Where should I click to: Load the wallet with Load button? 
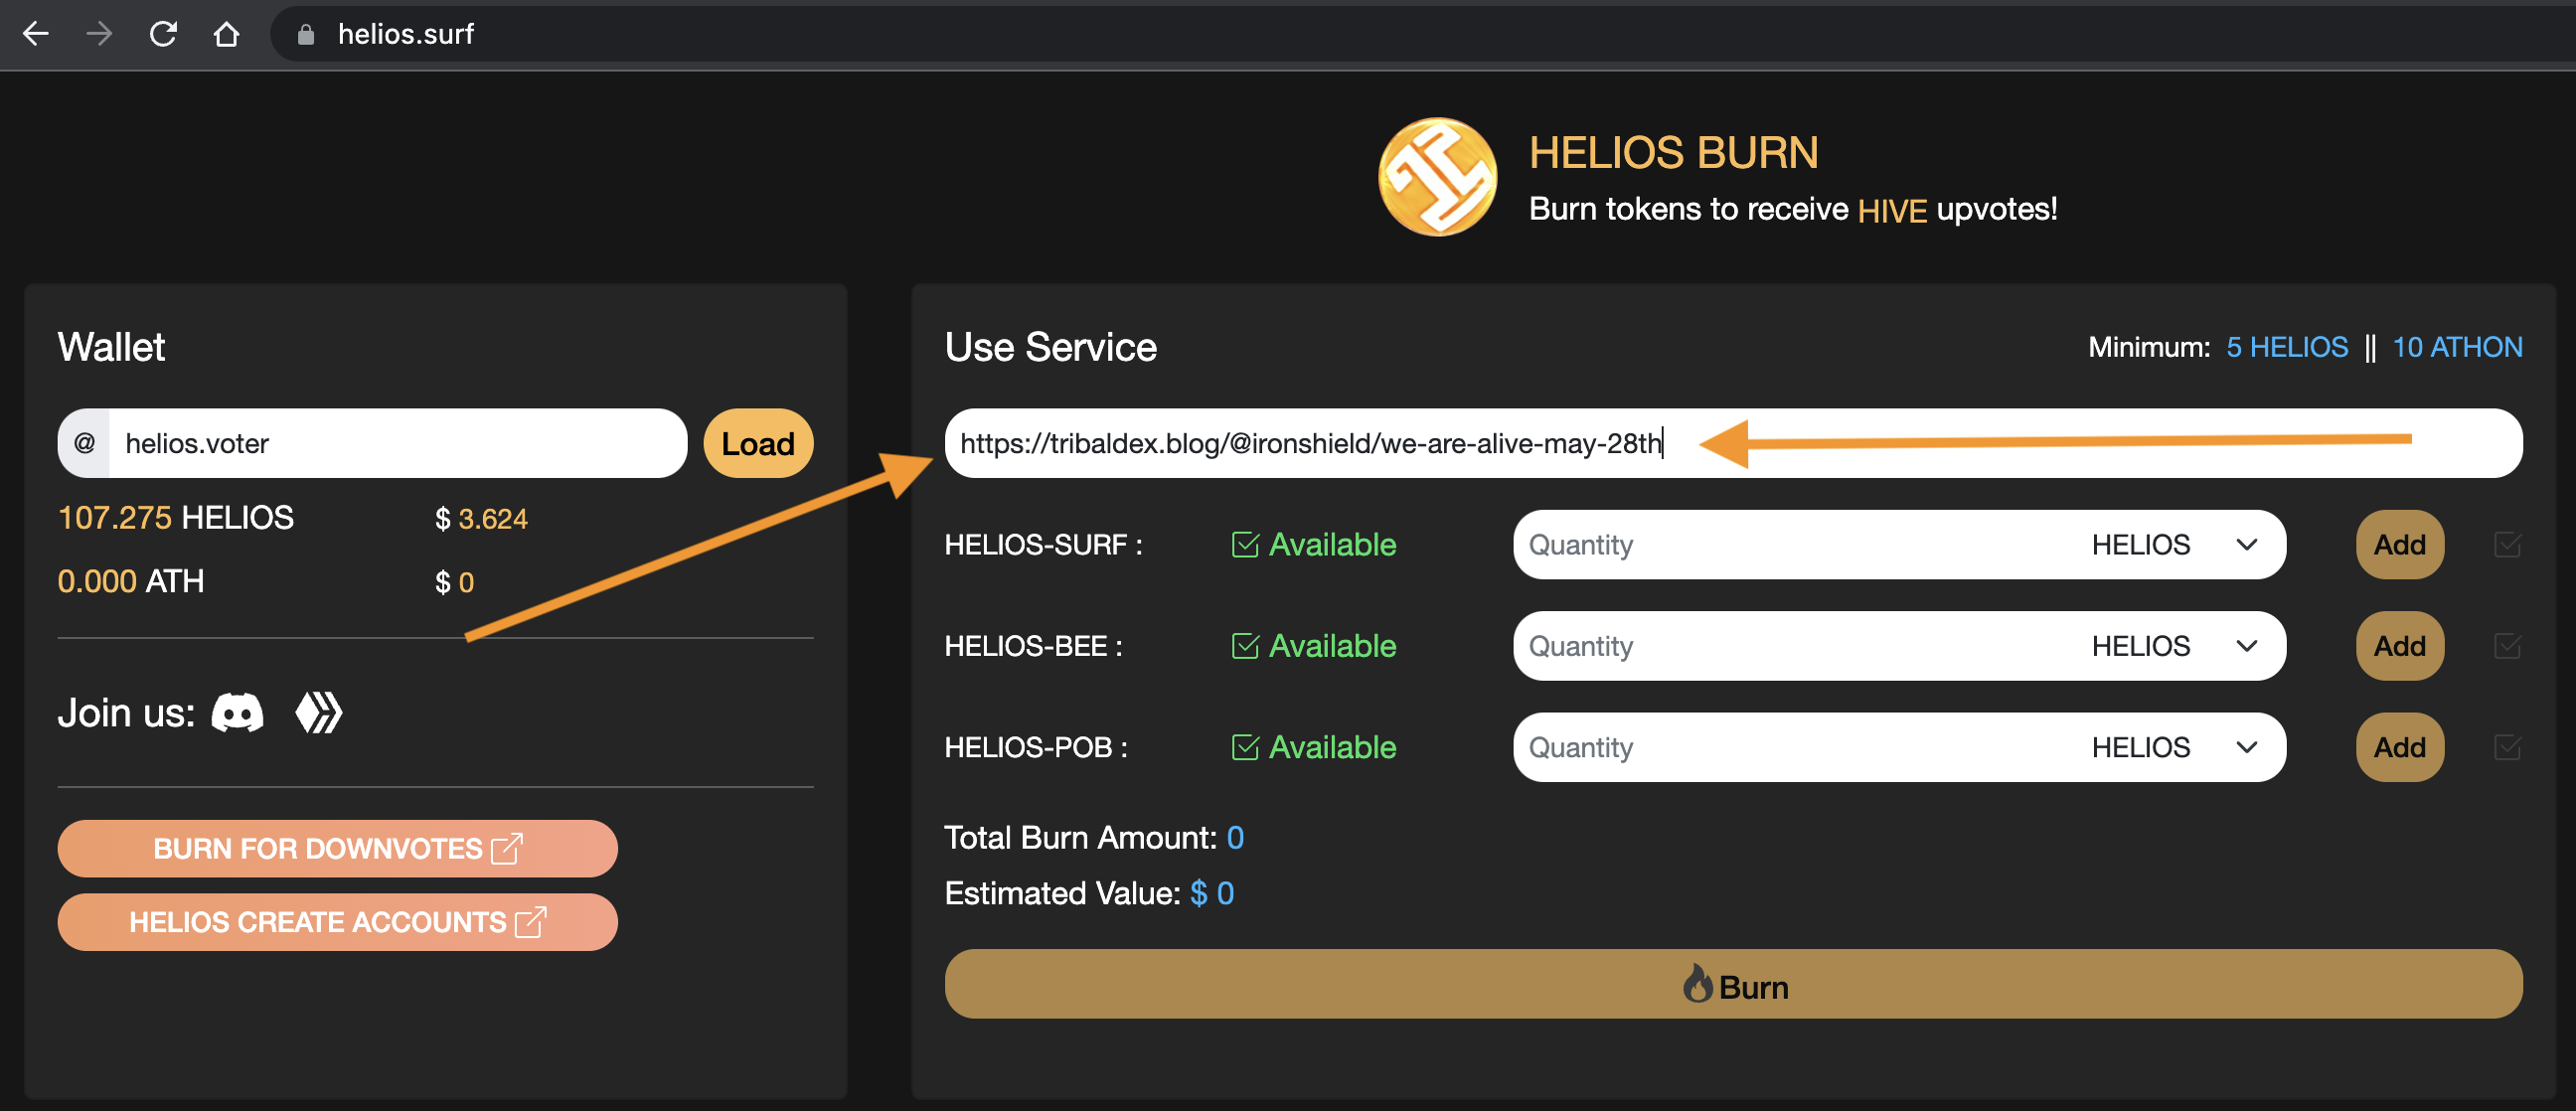(758, 443)
